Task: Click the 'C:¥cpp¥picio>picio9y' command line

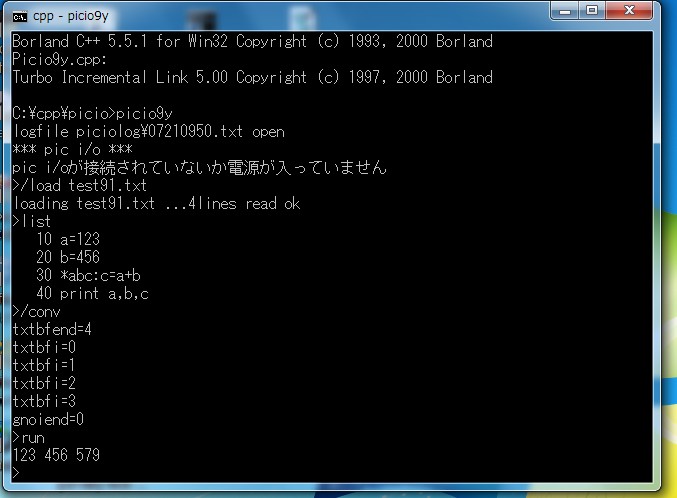Action: pyautogui.click(x=92, y=114)
